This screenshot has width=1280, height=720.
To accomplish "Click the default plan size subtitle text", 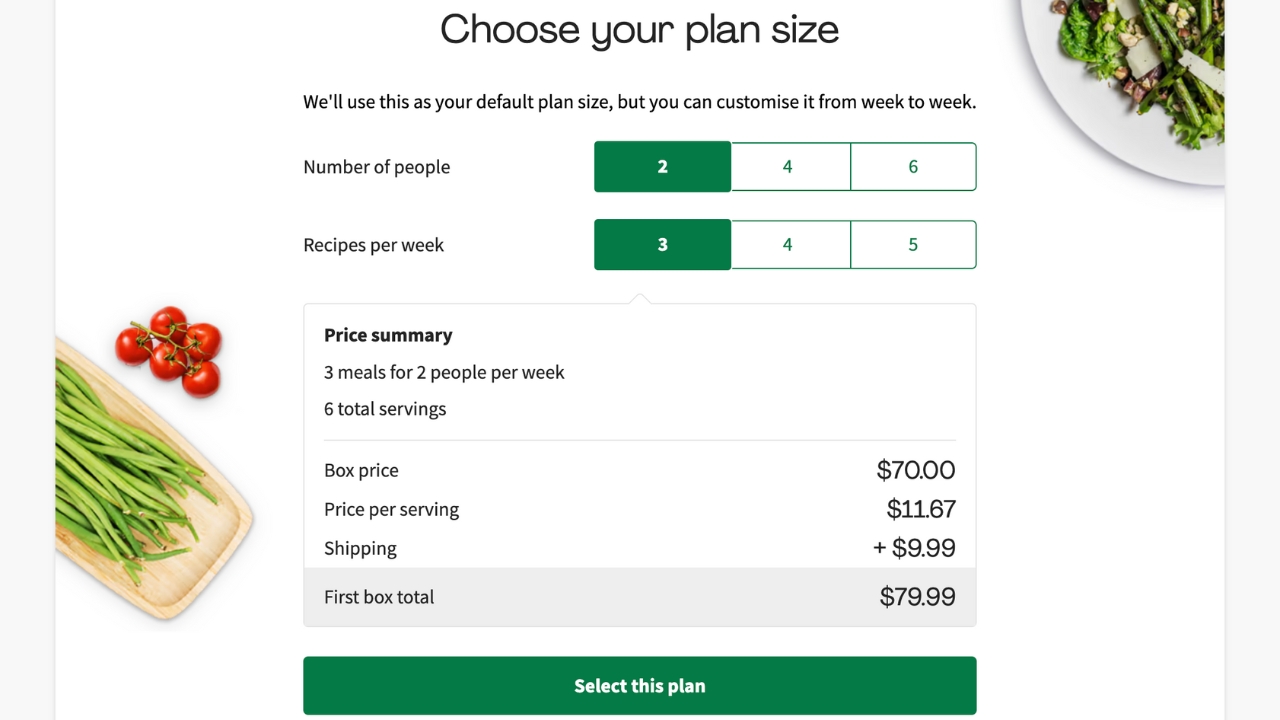I will 640,101.
